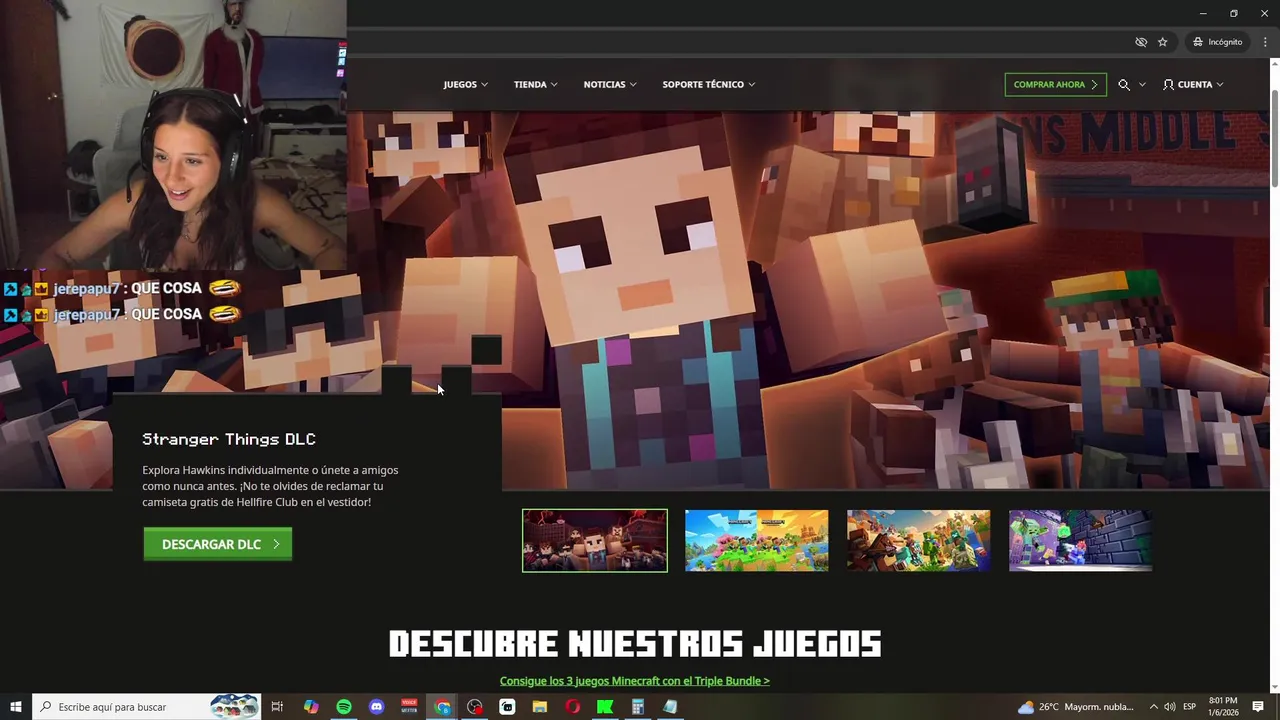Image resolution: width=1280 pixels, height=720 pixels.
Task: Click the Descubre Nuestros Juegos heading
Action: point(635,644)
